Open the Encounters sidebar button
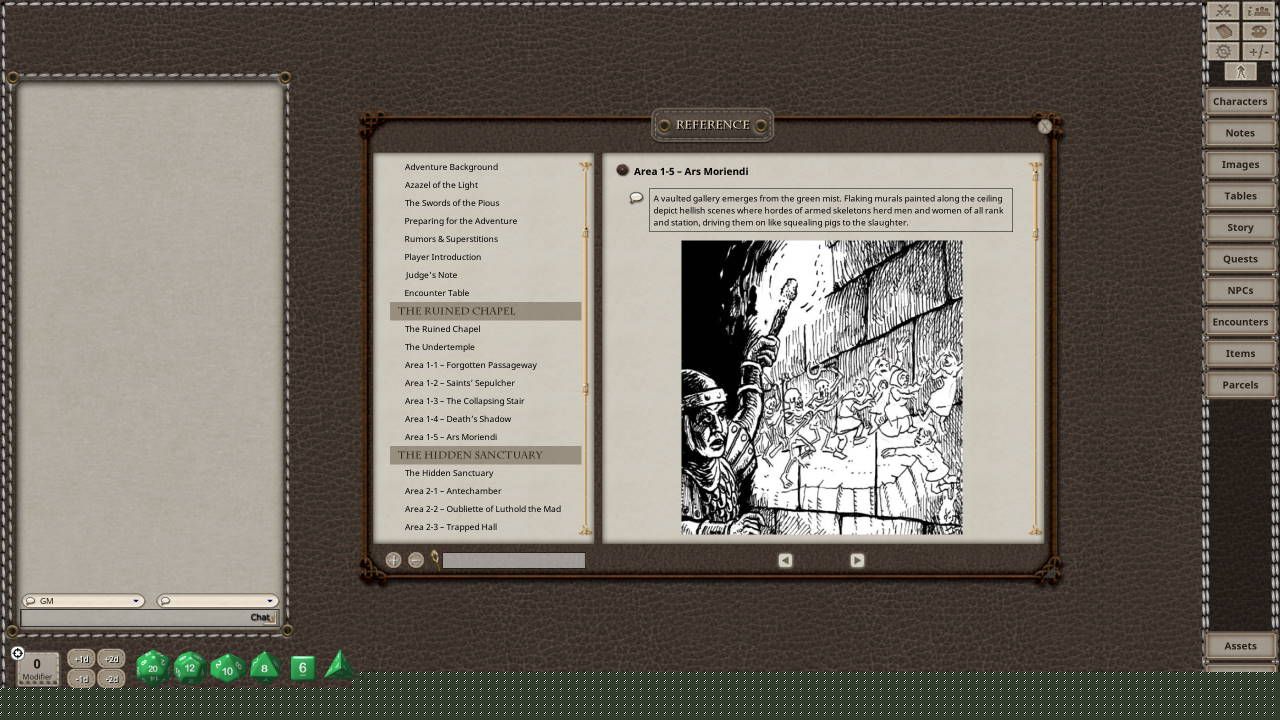1280x720 pixels. point(1240,322)
